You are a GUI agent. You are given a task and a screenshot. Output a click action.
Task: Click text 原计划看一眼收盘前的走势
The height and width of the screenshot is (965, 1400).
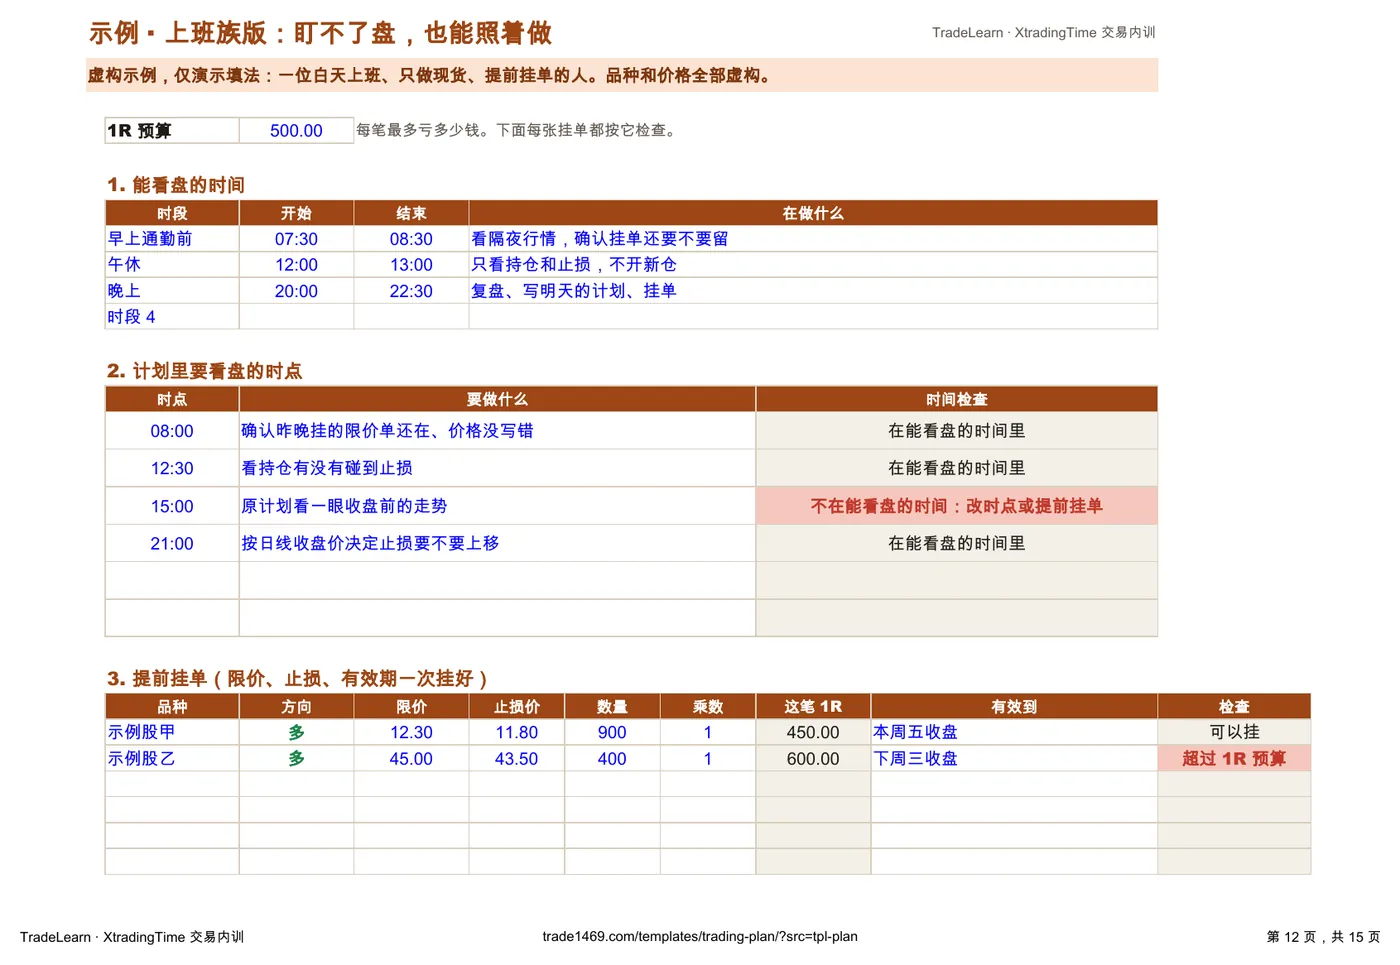tap(344, 506)
